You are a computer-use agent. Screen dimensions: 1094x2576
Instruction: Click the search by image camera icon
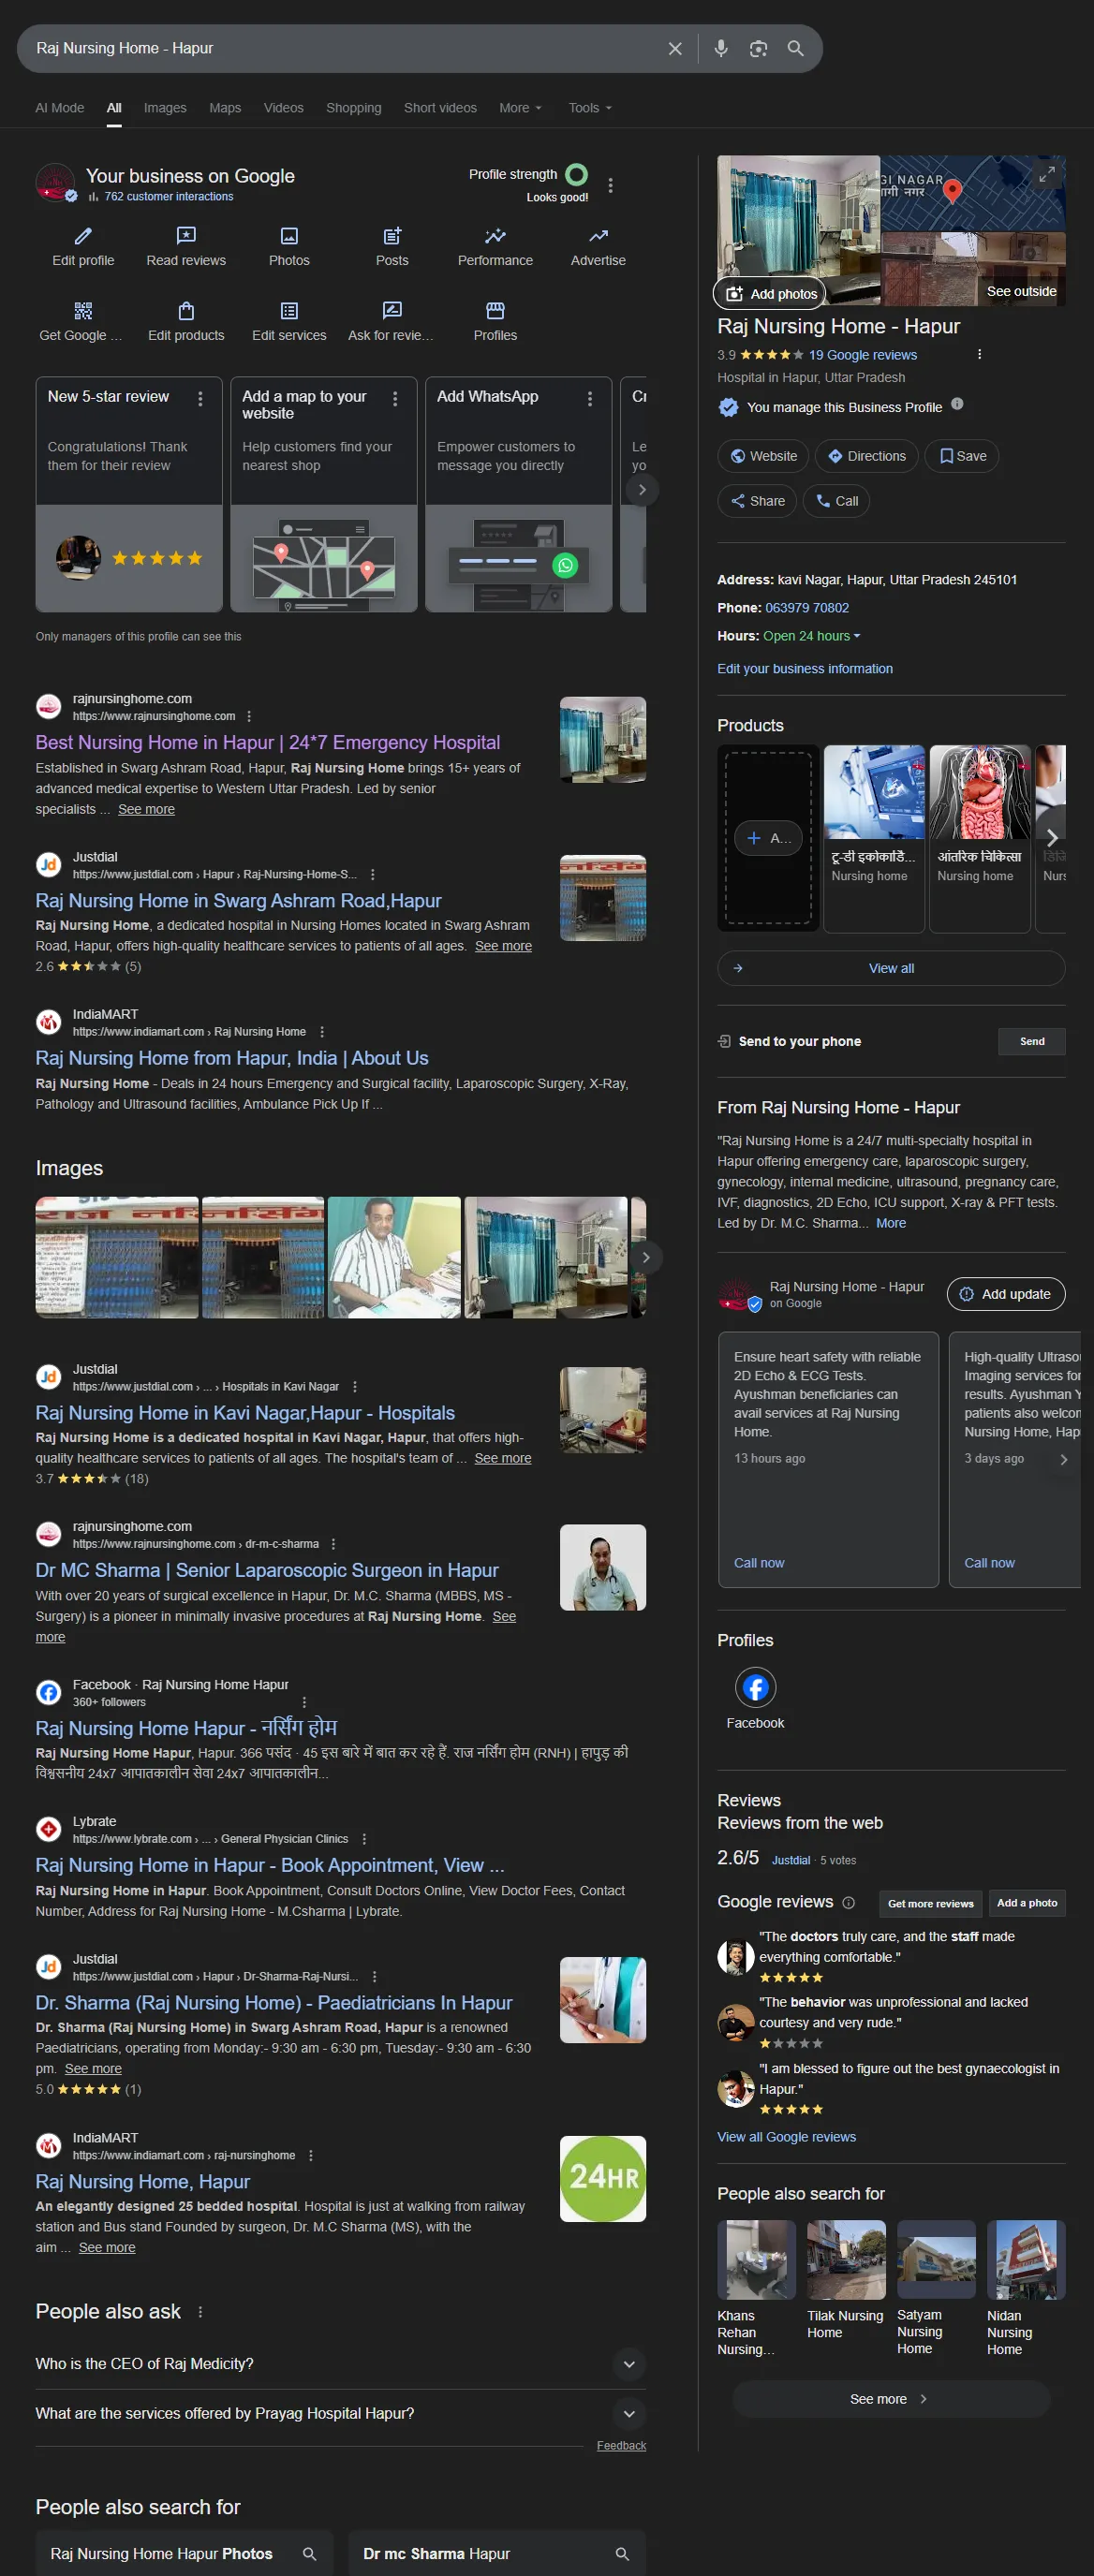(758, 49)
